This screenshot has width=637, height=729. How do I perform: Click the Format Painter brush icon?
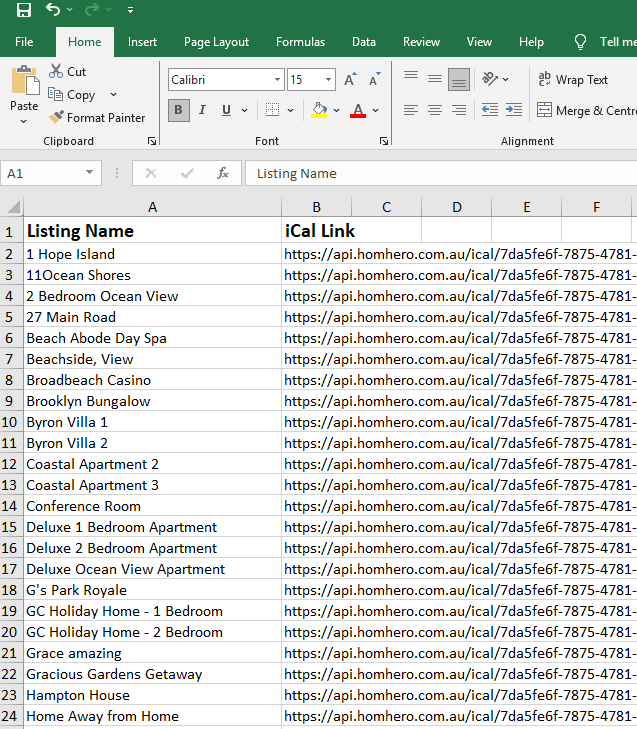coord(56,118)
